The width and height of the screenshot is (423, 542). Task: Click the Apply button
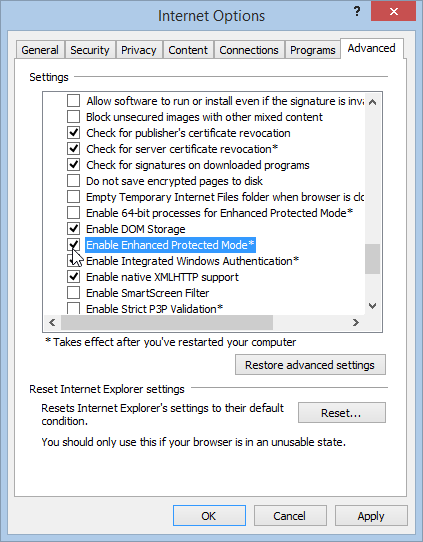(x=371, y=516)
